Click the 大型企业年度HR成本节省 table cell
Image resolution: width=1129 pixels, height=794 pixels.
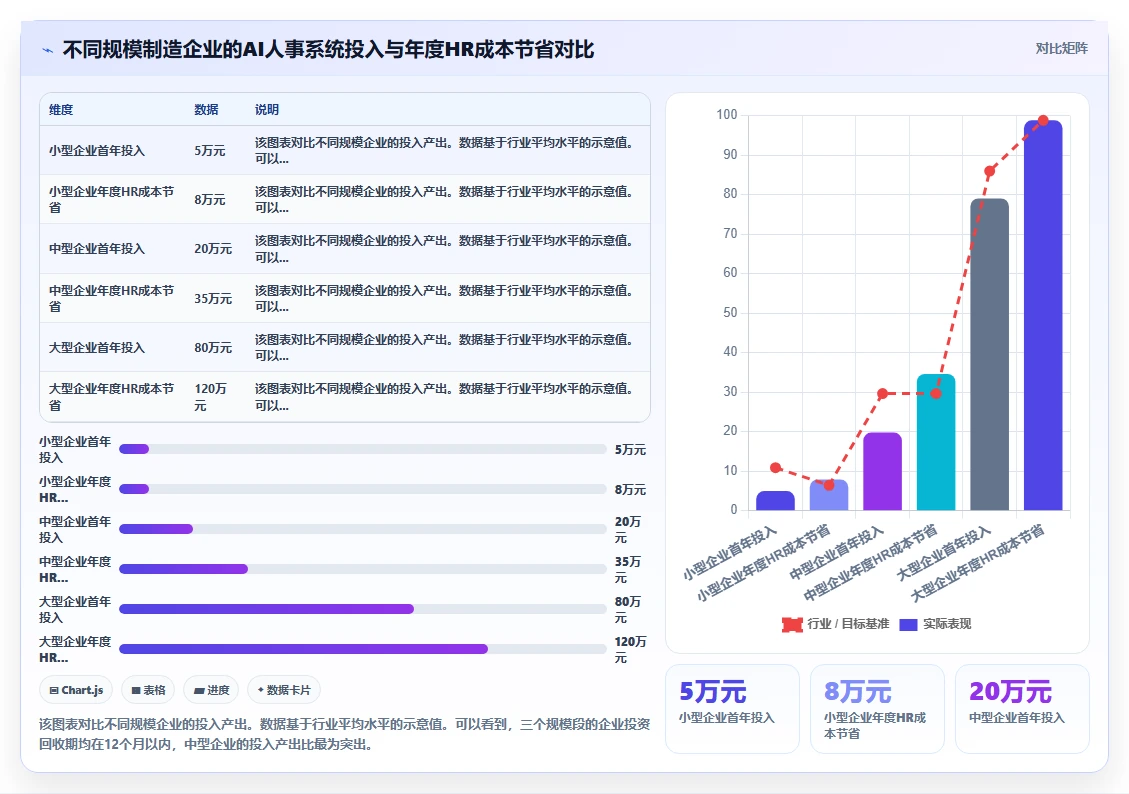(x=112, y=397)
